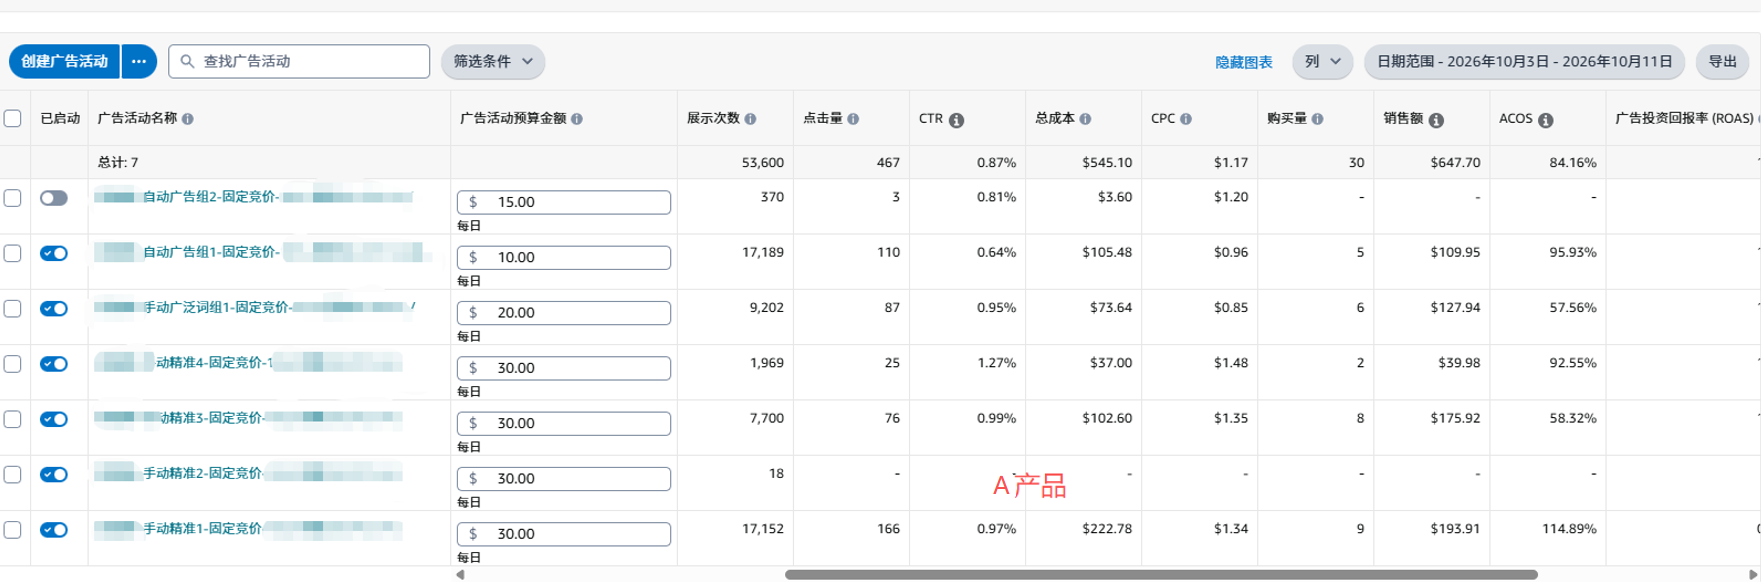Click the right arrow of horizontal scrollbar
Viewport: 1761px width, 582px height.
[x=1752, y=574]
